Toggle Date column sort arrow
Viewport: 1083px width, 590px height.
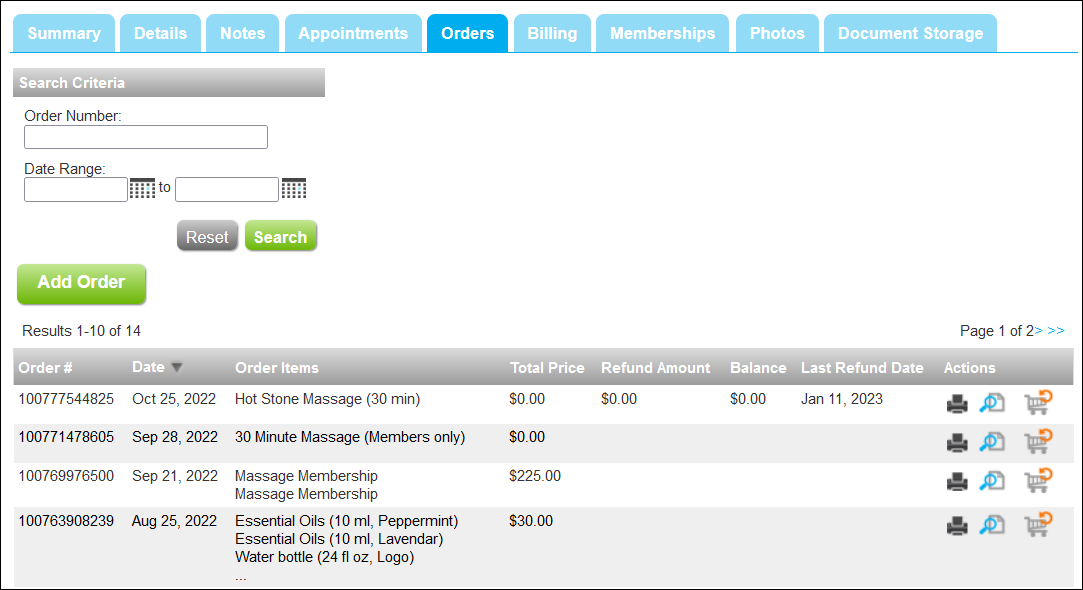tap(177, 368)
